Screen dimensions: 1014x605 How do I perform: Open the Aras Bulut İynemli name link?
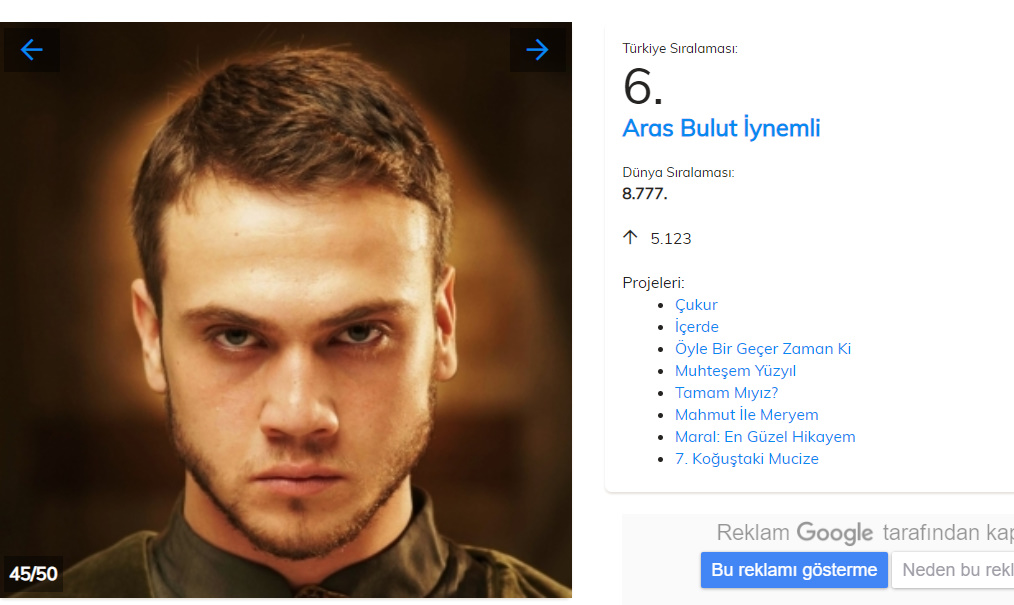tap(721, 128)
